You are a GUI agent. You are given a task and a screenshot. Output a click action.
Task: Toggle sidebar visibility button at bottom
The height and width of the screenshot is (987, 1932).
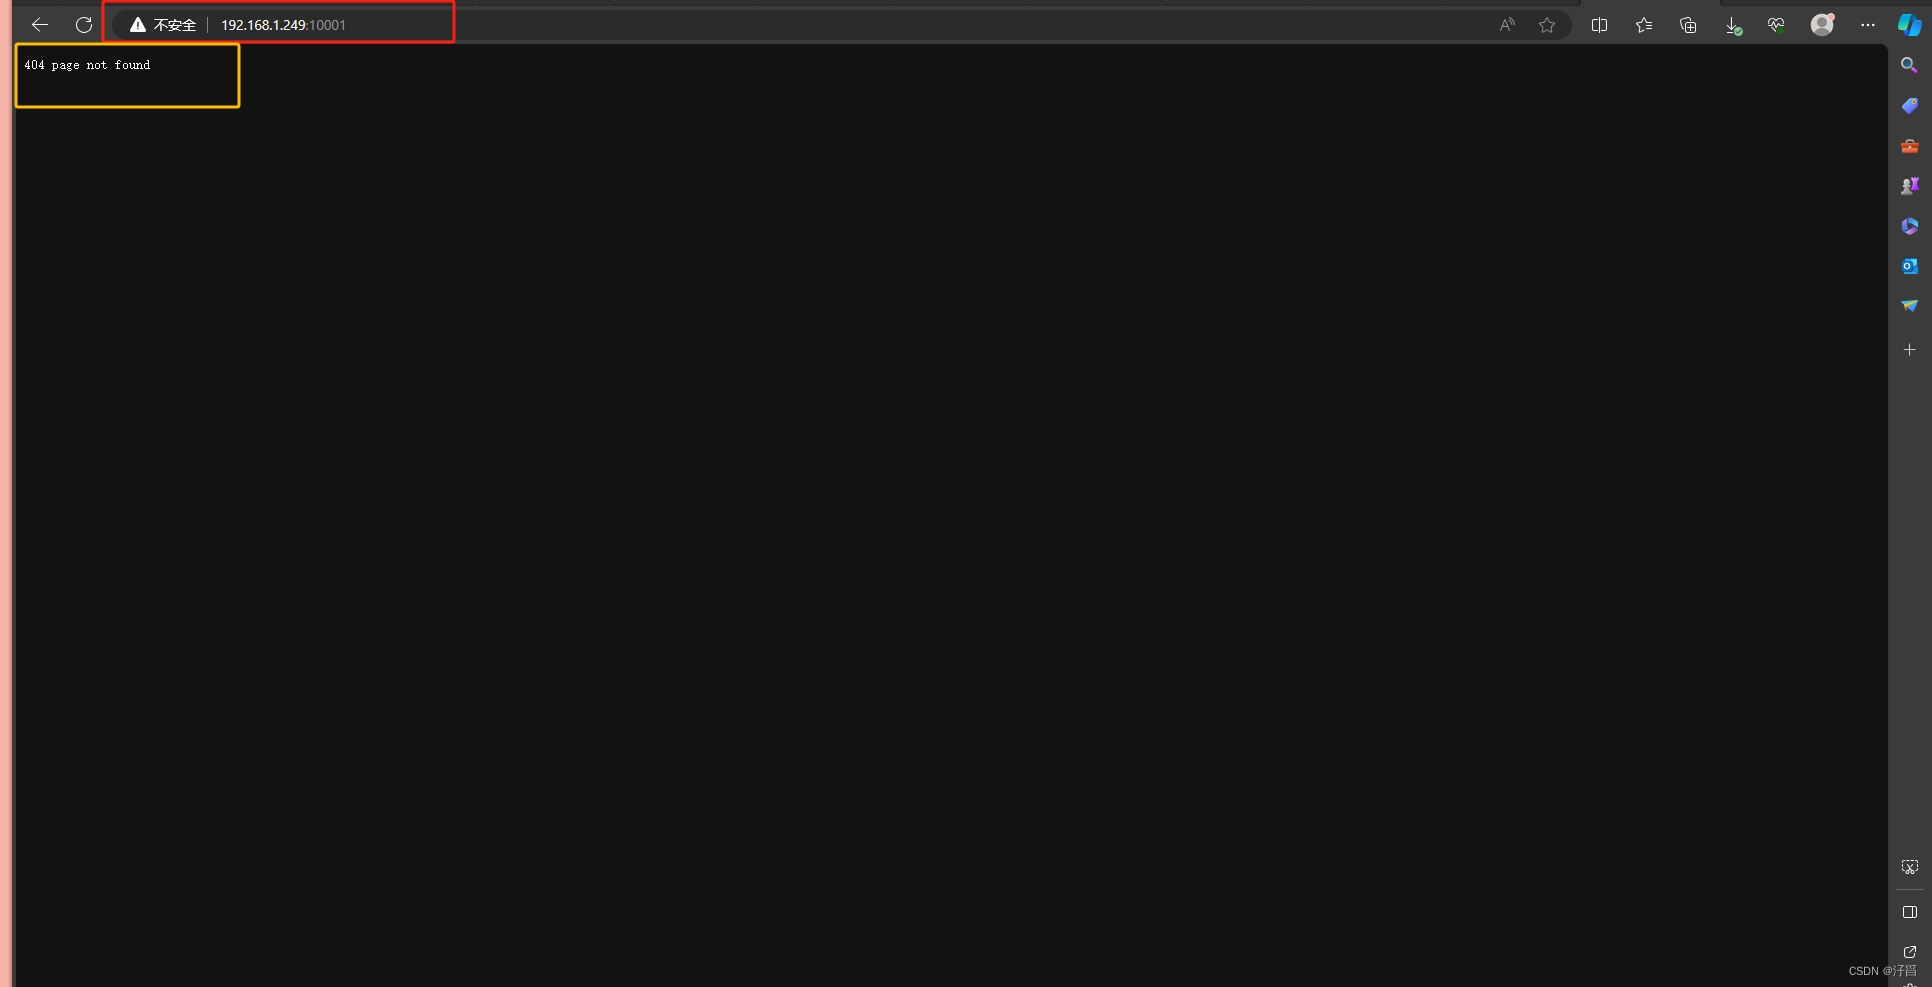tap(1909, 912)
